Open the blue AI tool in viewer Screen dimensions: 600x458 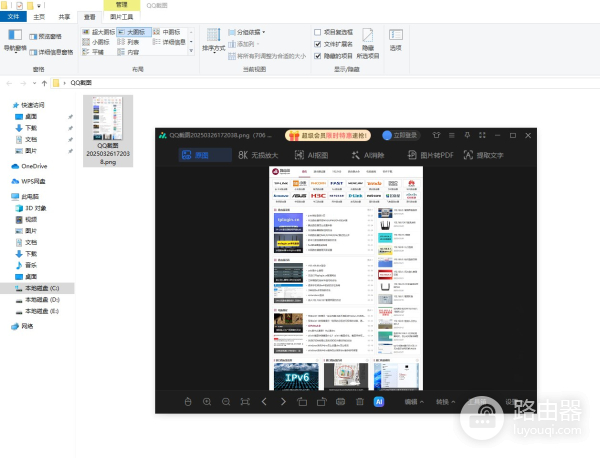[x=379, y=402]
